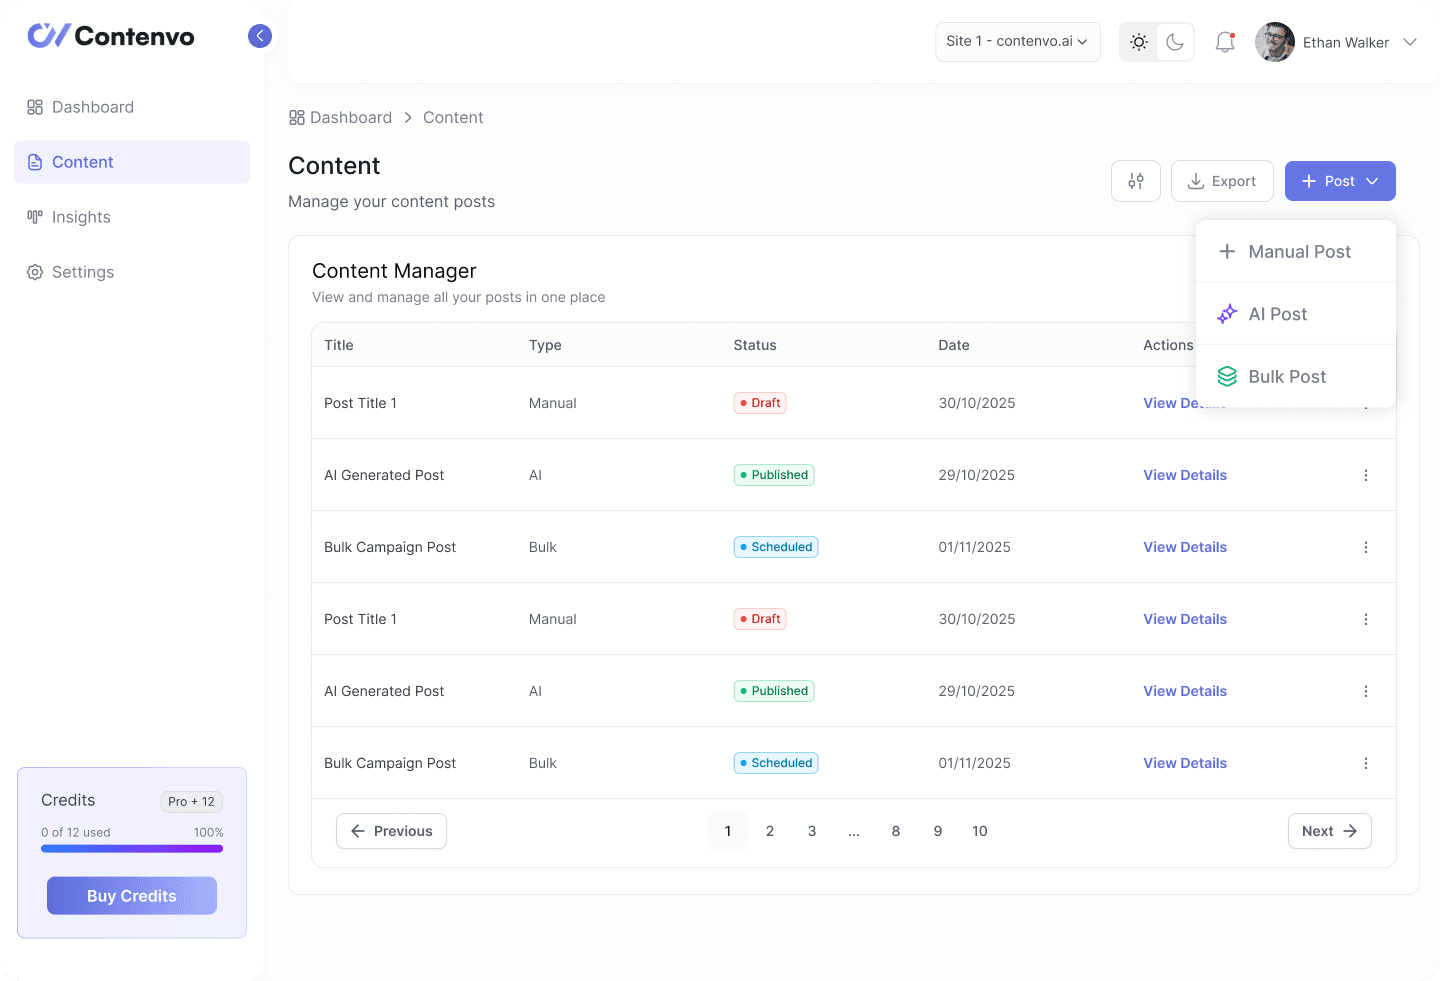Open the Settings gear icon

[34, 271]
